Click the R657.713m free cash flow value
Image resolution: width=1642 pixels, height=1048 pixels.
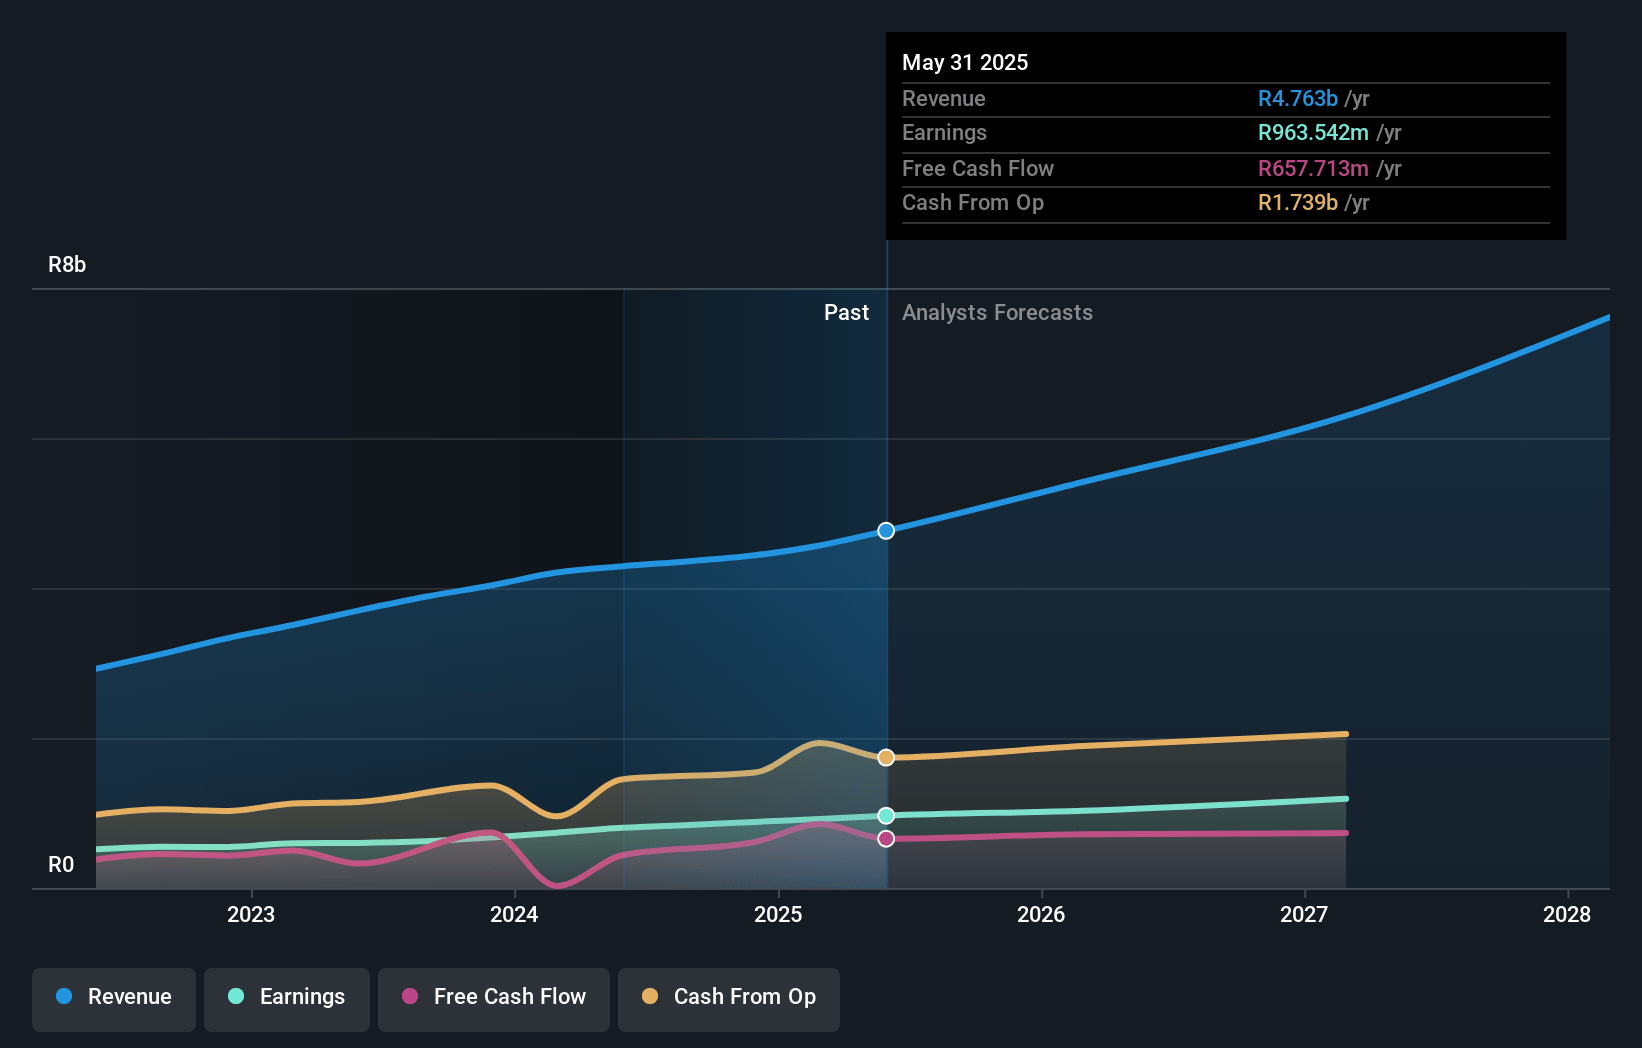pos(1313,168)
